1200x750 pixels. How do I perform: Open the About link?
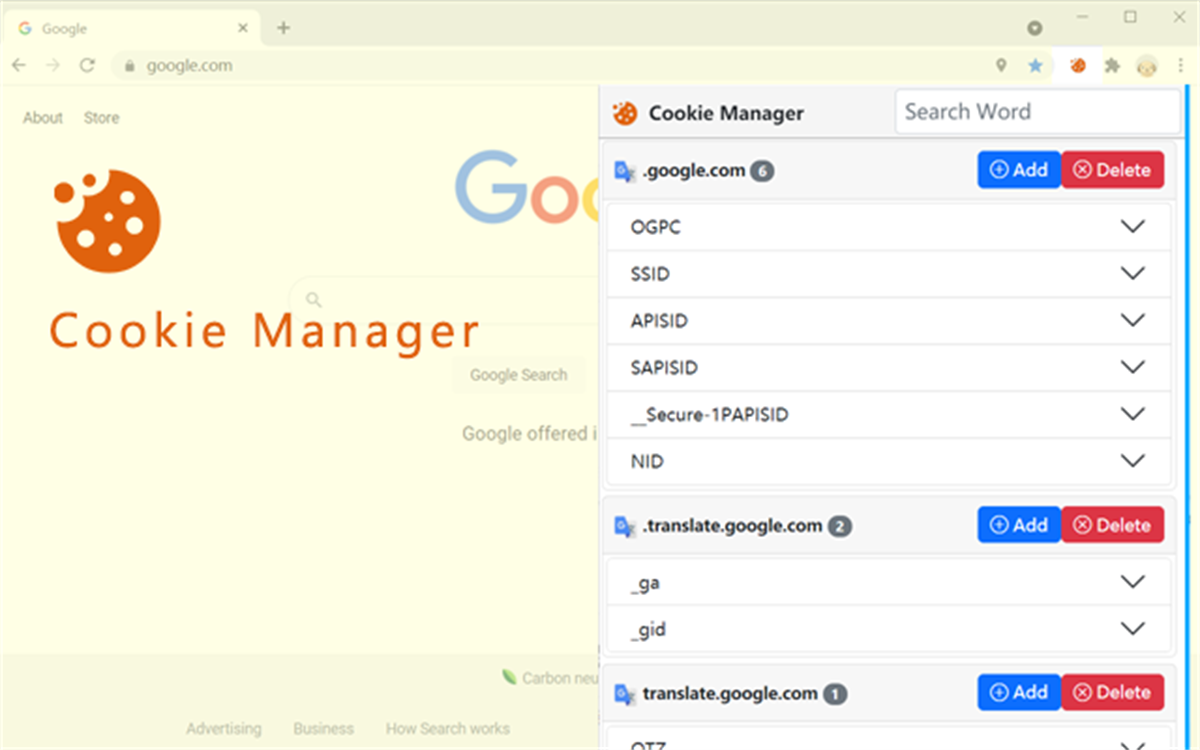pos(43,118)
